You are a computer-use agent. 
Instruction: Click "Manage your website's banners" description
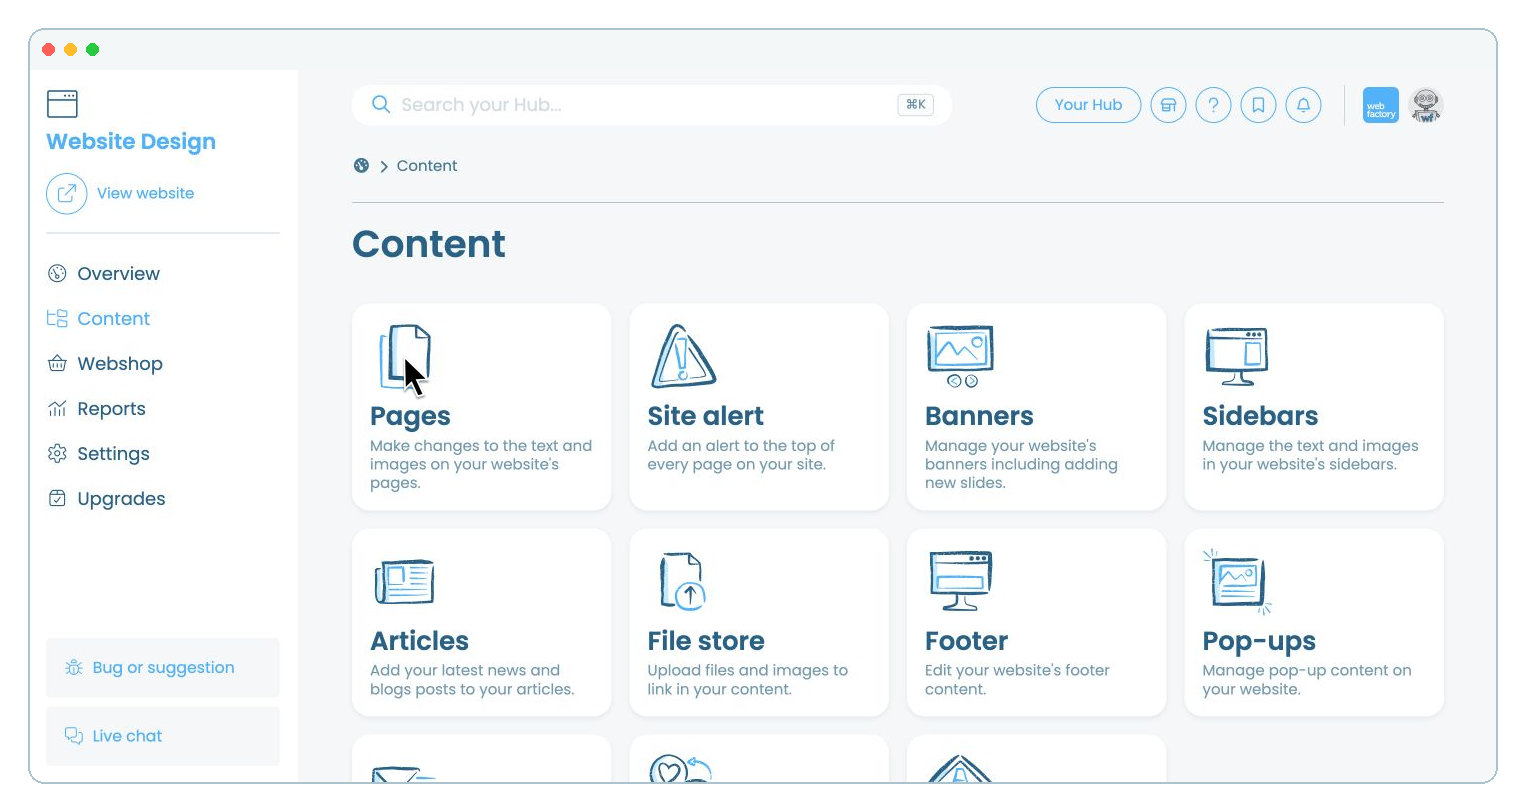[1021, 464]
